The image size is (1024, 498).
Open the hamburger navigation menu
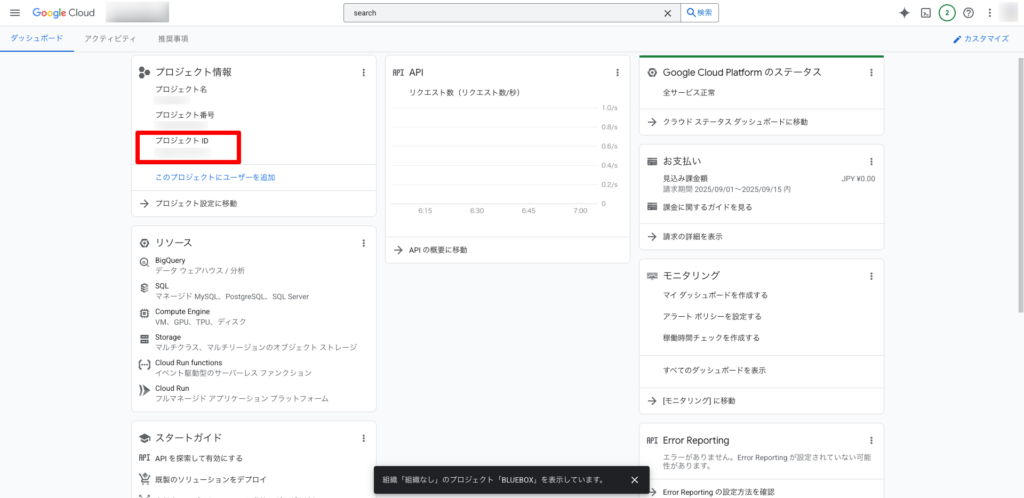(14, 13)
